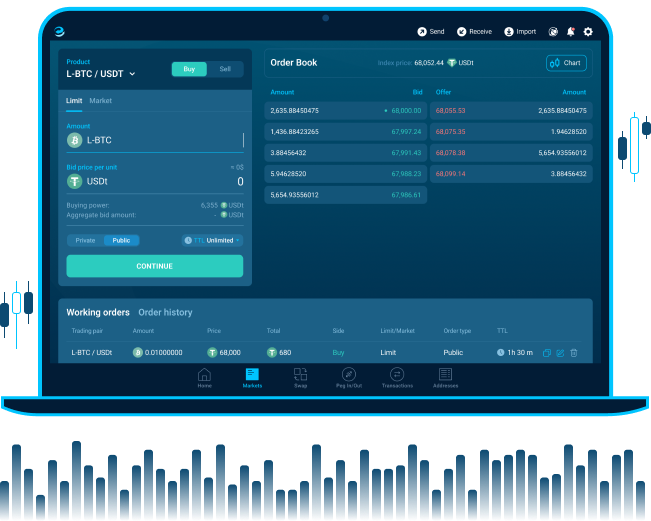The width and height of the screenshot is (651, 521).
Task: Click the Receive arrow icon
Action: pos(462,32)
